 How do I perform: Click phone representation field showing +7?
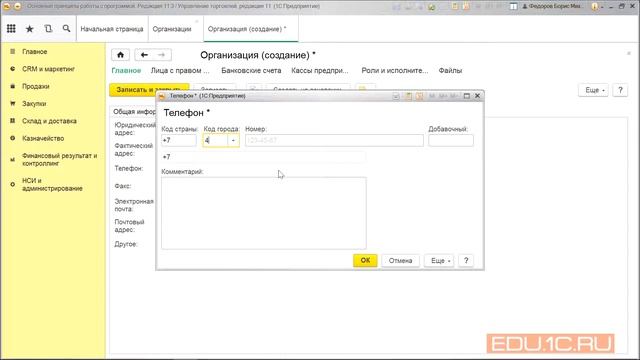click(x=264, y=157)
